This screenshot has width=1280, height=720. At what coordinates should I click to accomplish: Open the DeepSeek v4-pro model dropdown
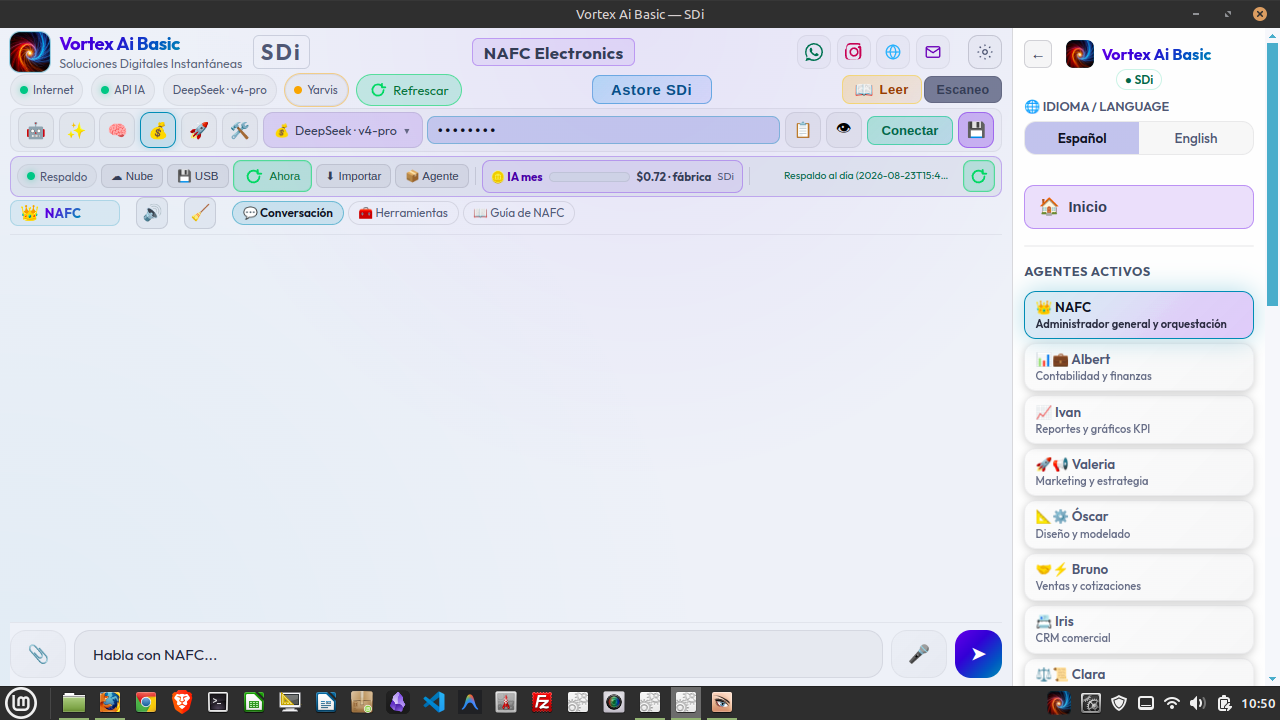click(x=343, y=130)
